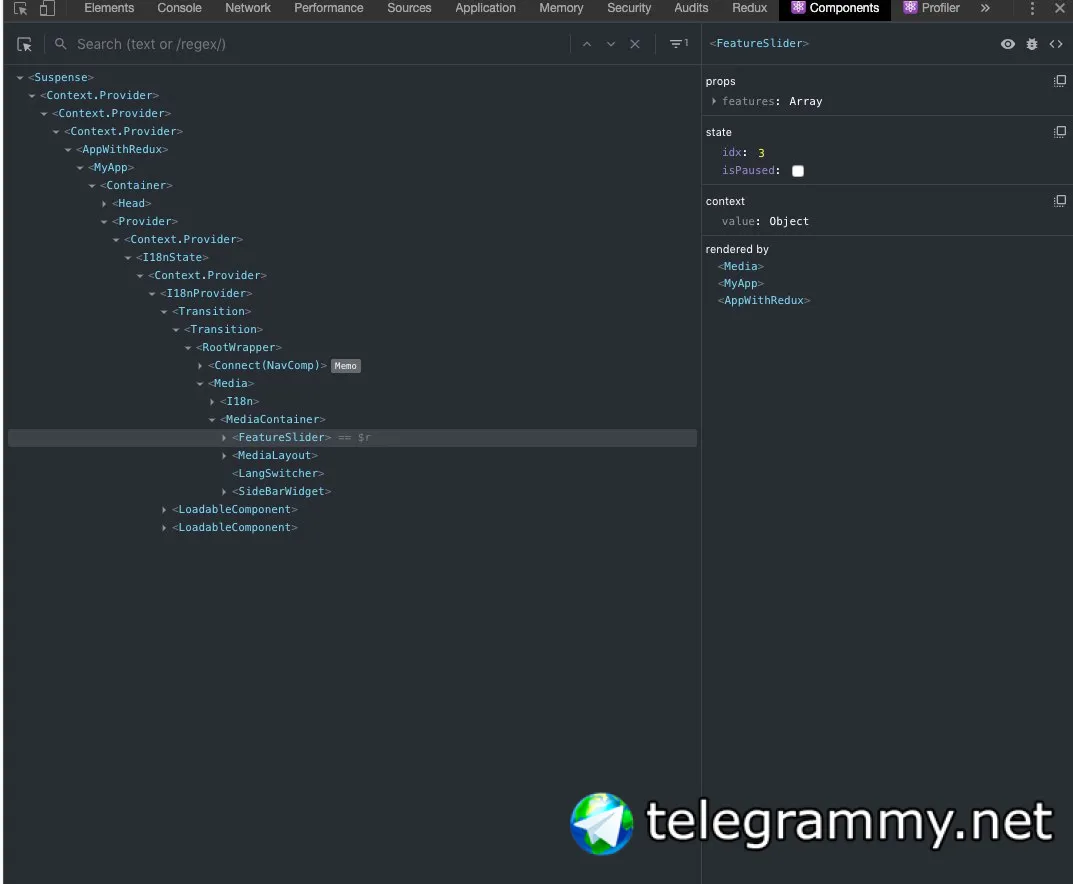Image resolution: width=1073 pixels, height=884 pixels.
Task: Collapse the MediaContainer node
Action: tap(212, 420)
